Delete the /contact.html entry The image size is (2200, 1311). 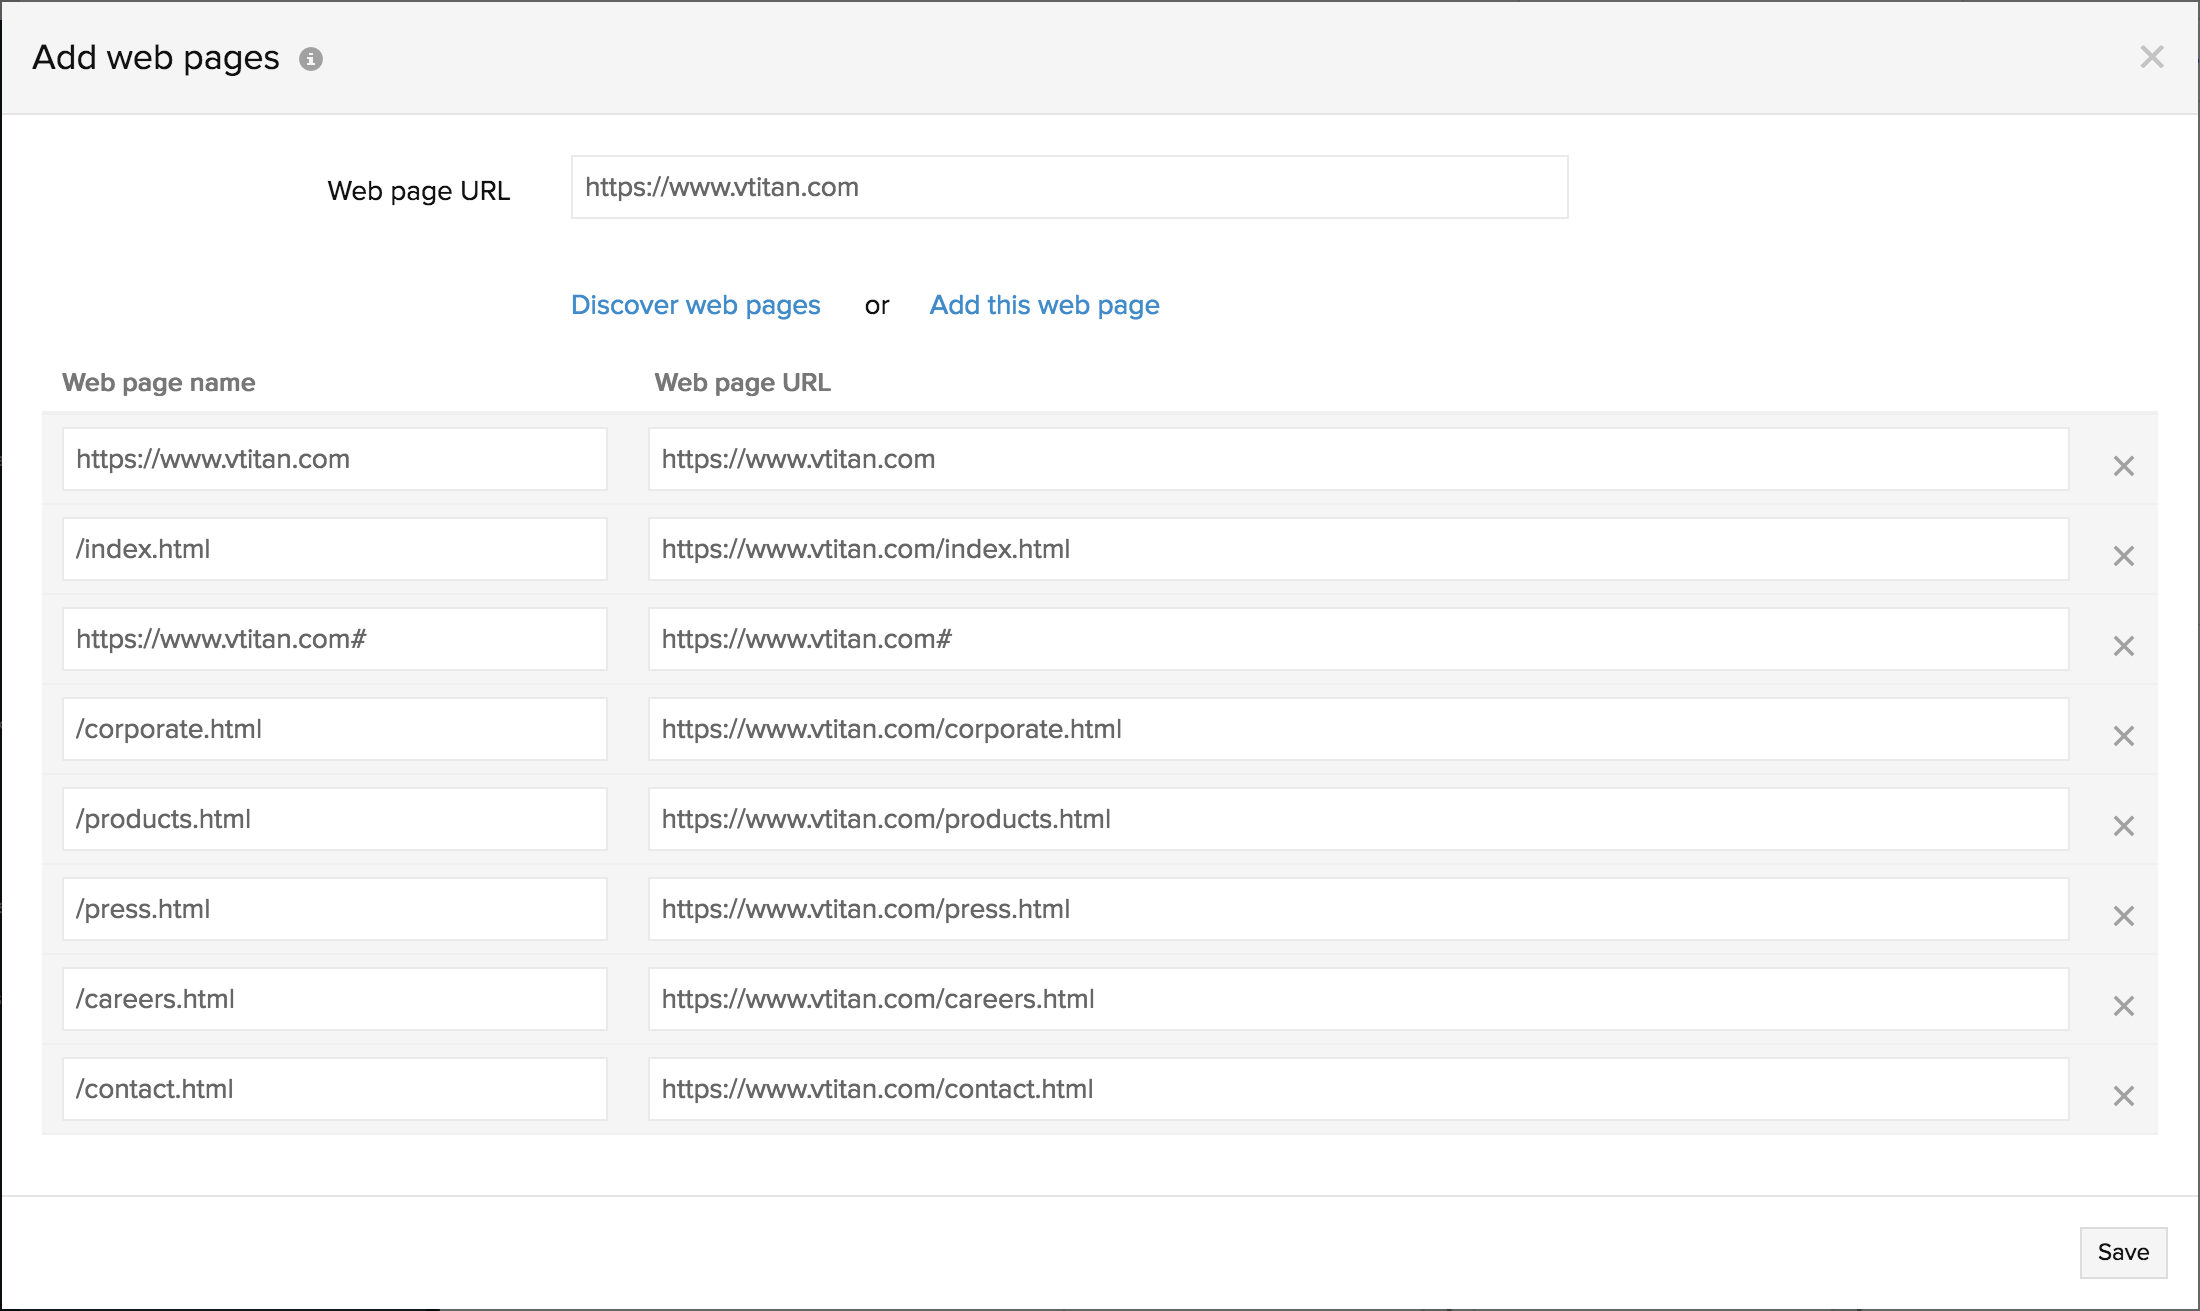tap(2123, 1096)
